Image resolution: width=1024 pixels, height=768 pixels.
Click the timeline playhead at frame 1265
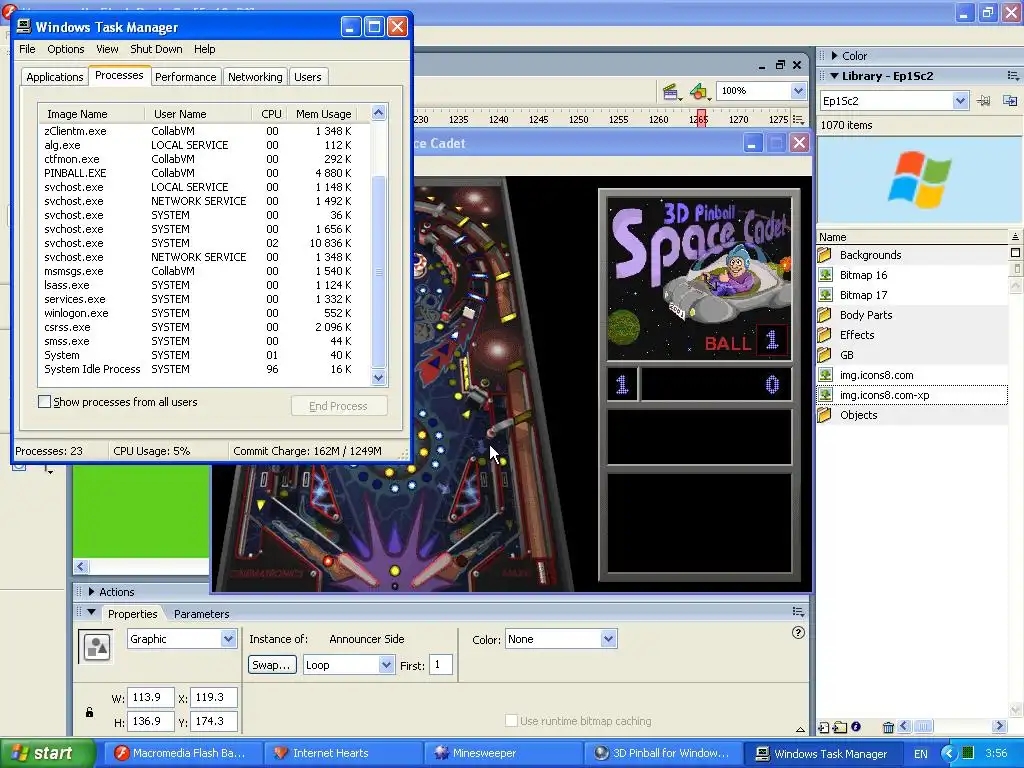pos(701,119)
